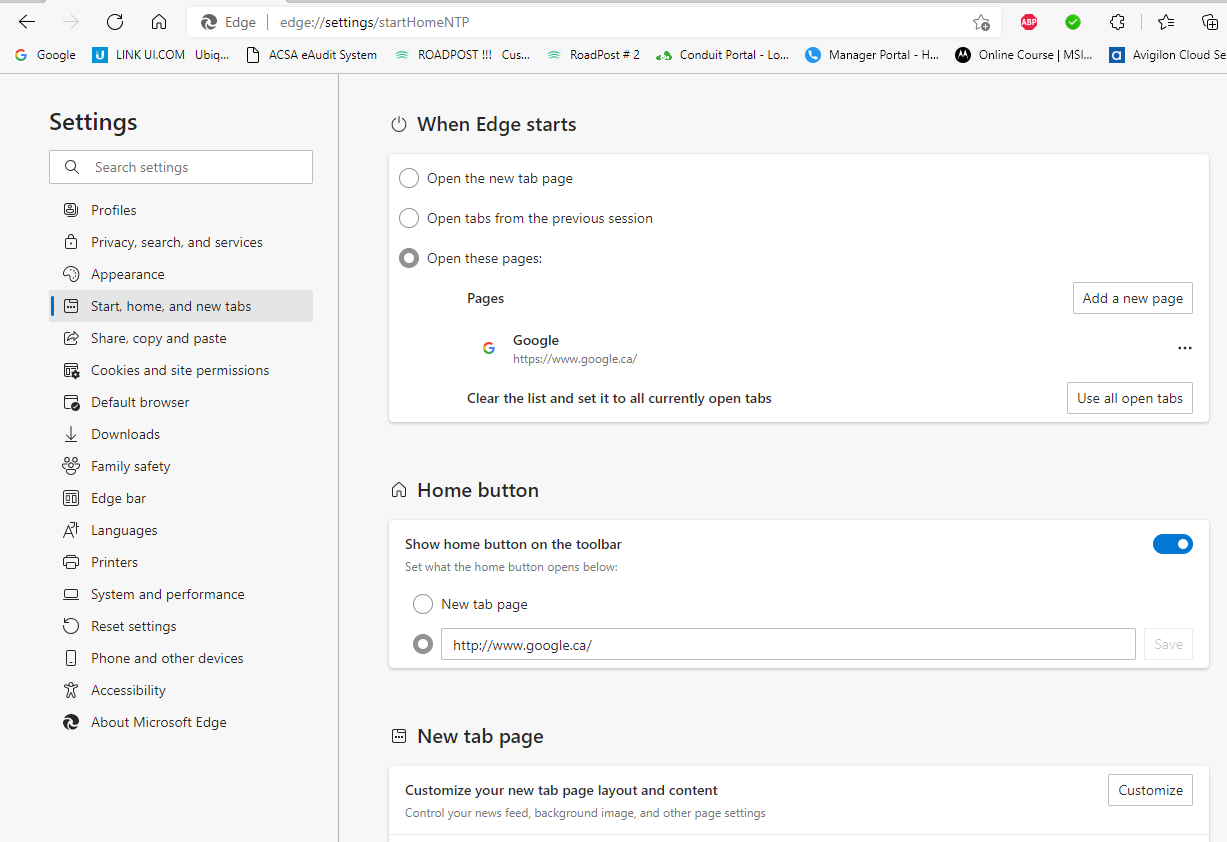The height and width of the screenshot is (842, 1227).
Task: Open the Google bookmark on the favorites bar
Action: pos(44,55)
